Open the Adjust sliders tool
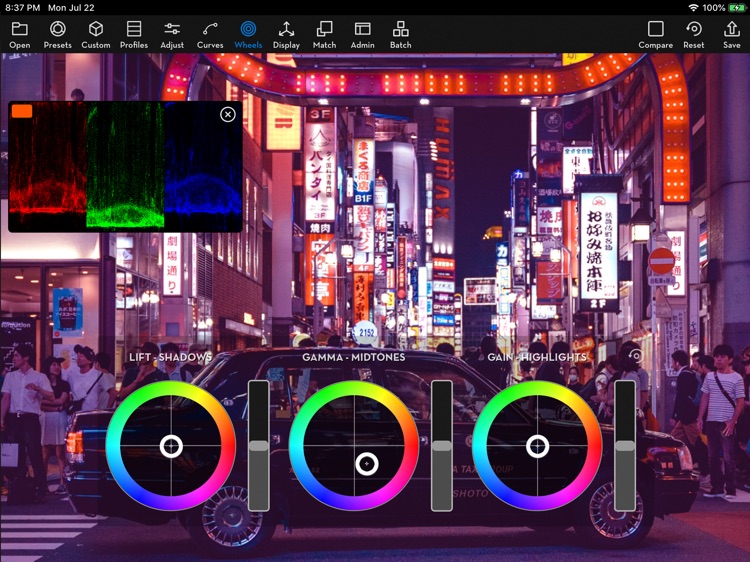Viewport: 750px width, 562px height. tap(172, 35)
